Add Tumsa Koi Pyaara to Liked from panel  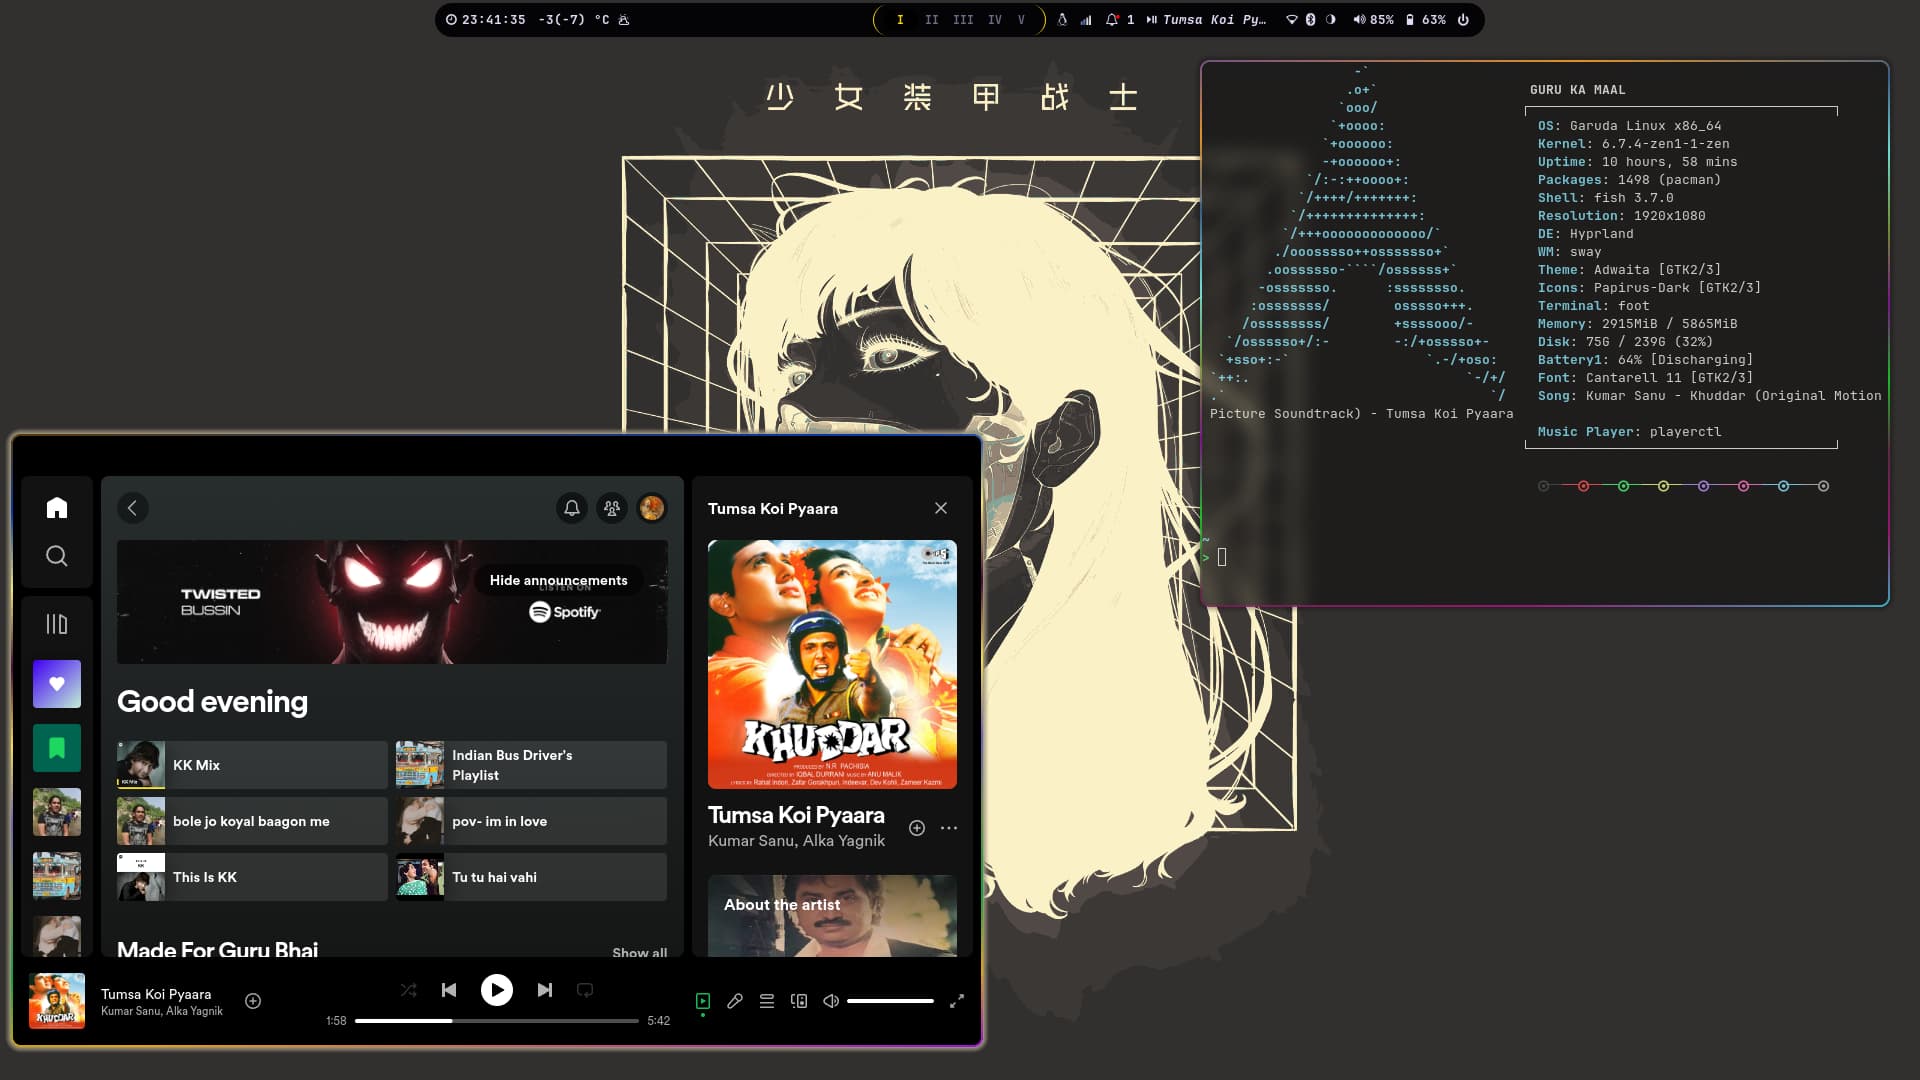[x=917, y=828]
